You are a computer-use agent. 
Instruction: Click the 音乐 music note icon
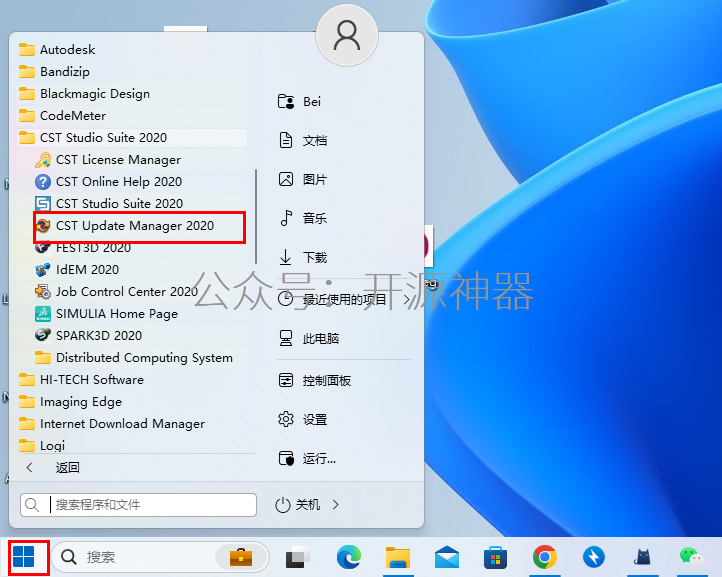286,218
